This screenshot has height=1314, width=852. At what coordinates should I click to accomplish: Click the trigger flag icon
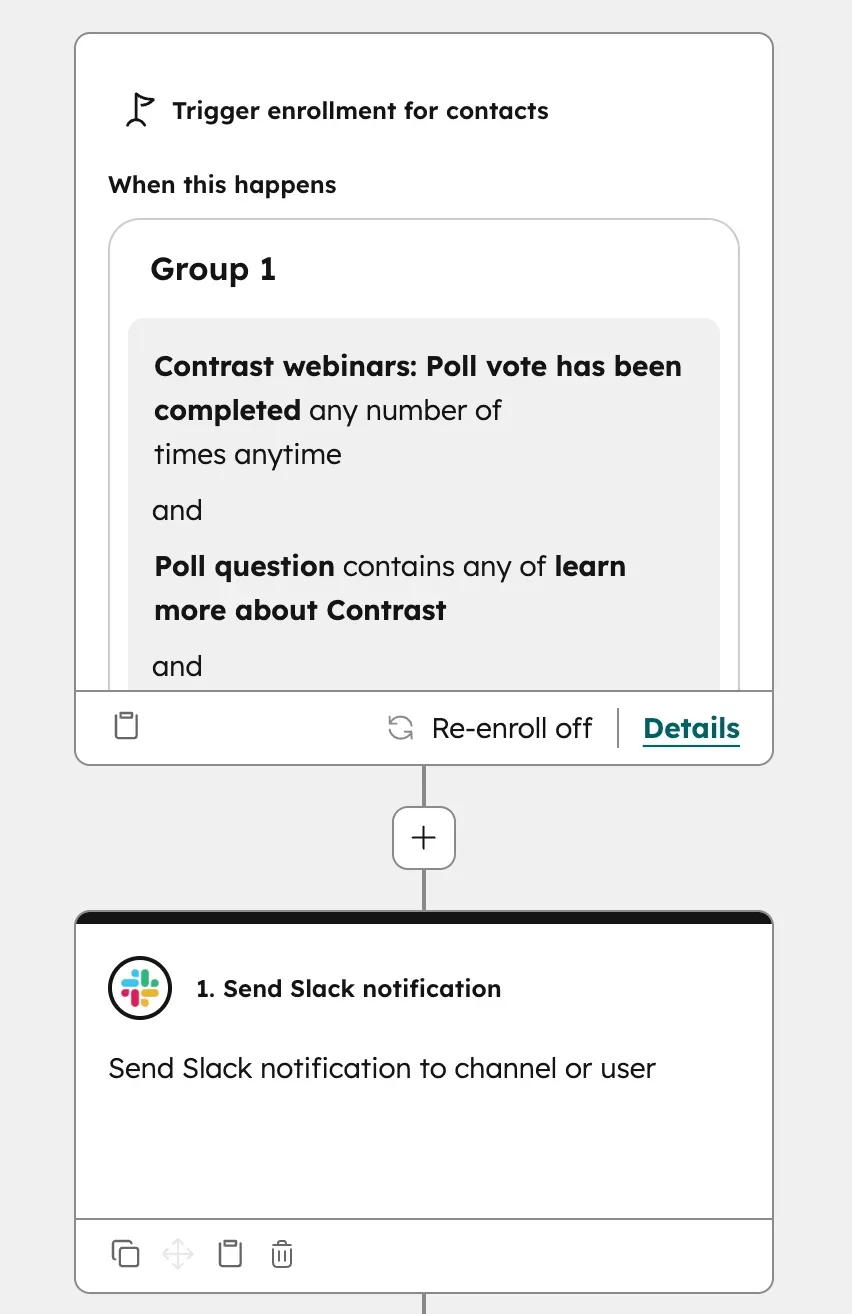[140, 108]
